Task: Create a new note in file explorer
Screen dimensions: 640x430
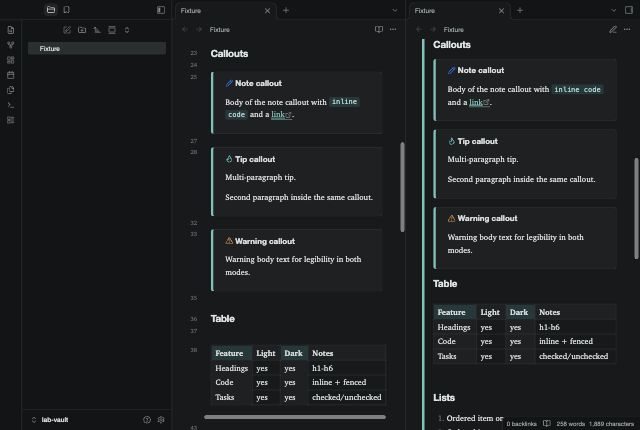Action: 67,30
